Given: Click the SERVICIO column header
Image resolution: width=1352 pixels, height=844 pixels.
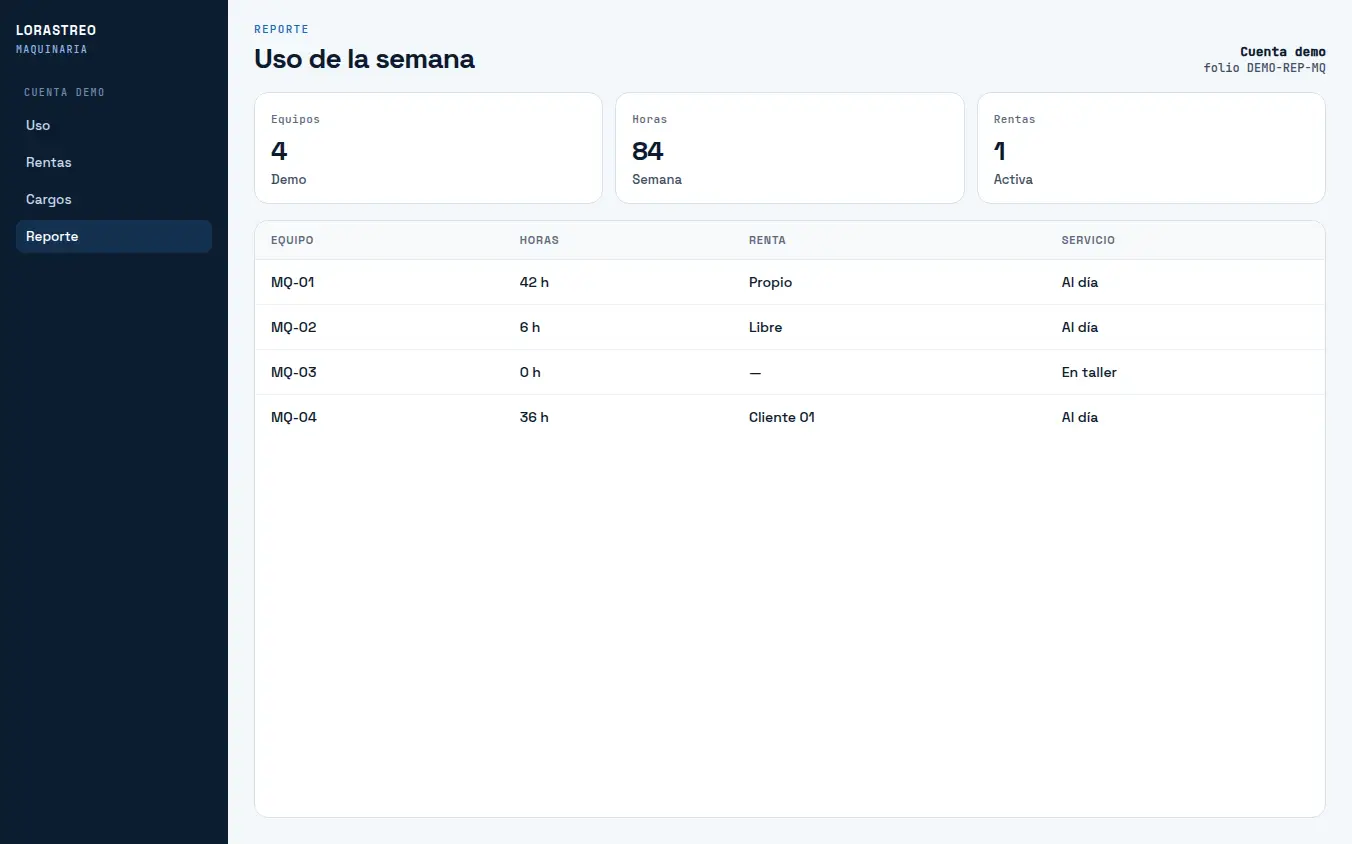Looking at the screenshot, I should [1088, 240].
